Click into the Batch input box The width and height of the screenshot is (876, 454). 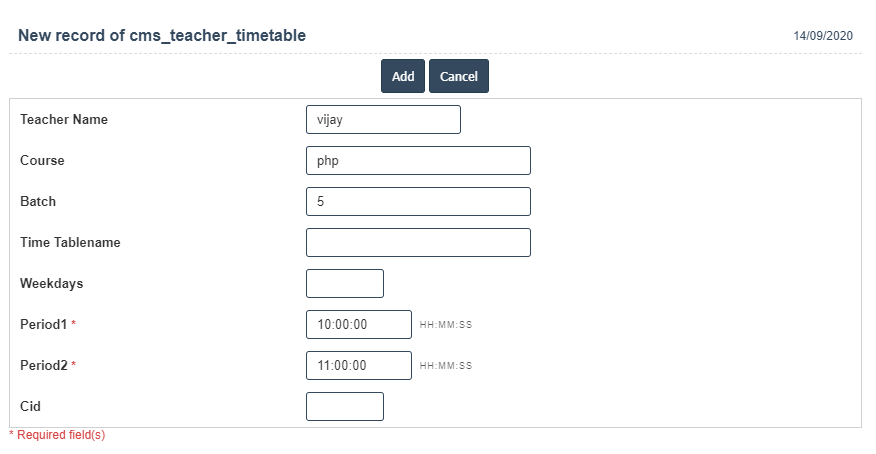[x=418, y=202]
